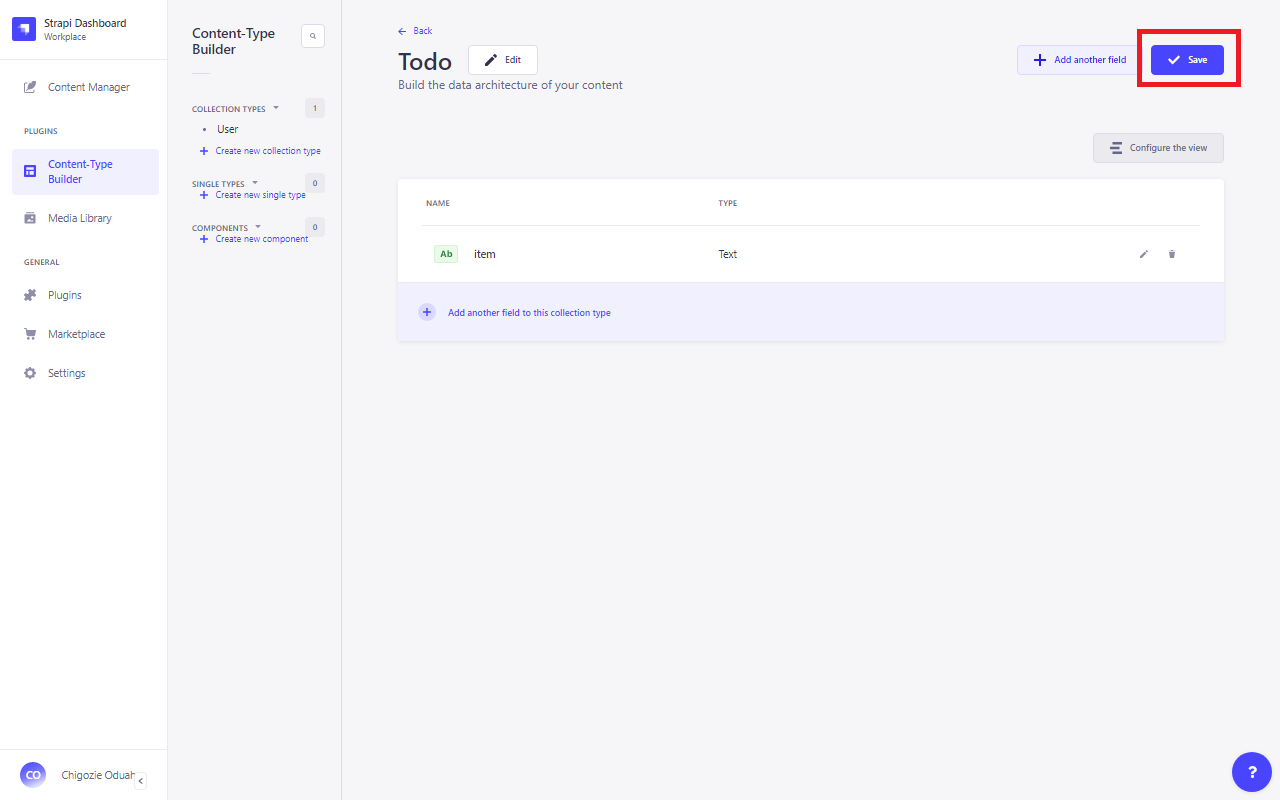Select the User collection type
Screen dimensions: 1280x800
(228, 129)
